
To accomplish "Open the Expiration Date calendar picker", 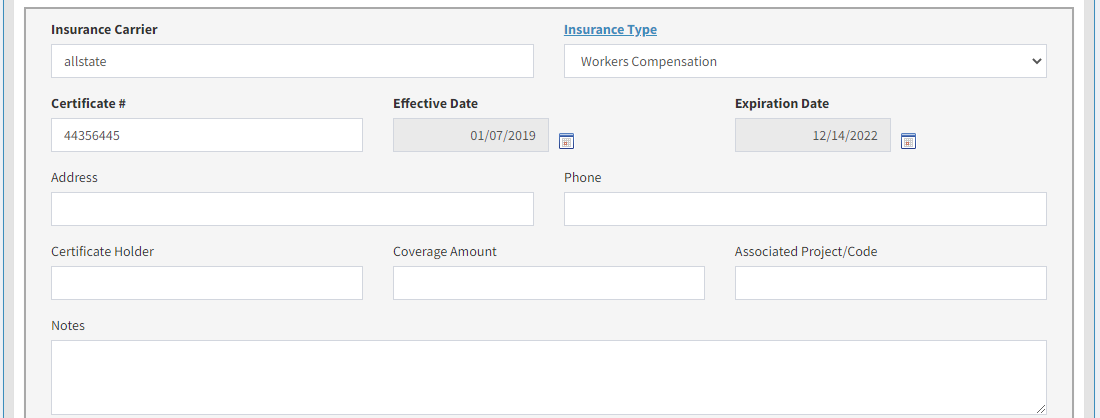I will [x=908, y=141].
